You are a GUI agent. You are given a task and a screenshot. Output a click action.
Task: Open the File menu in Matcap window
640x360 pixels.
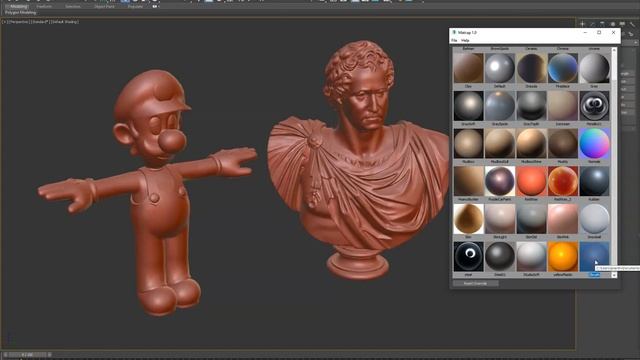tap(454, 40)
